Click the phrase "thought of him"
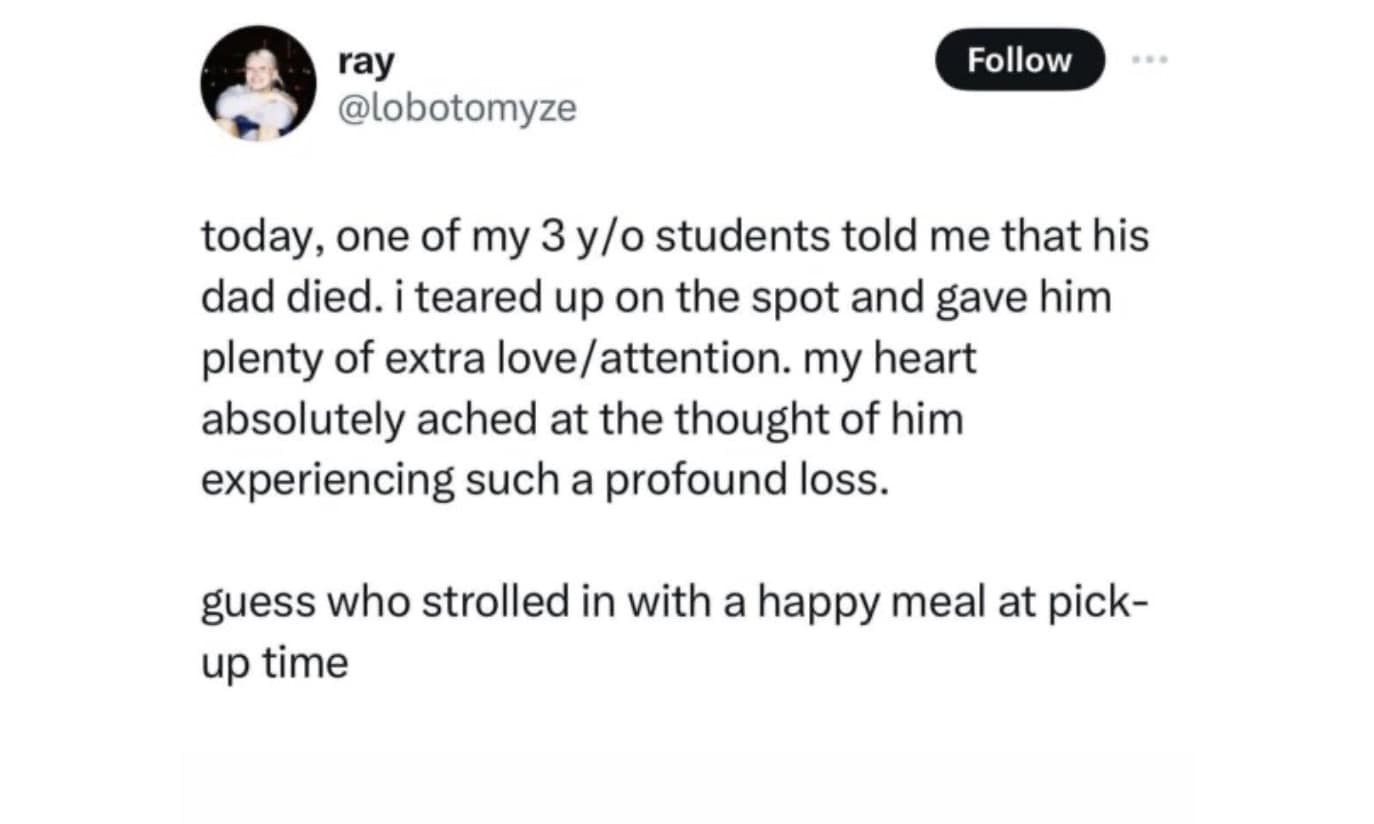 (817, 419)
